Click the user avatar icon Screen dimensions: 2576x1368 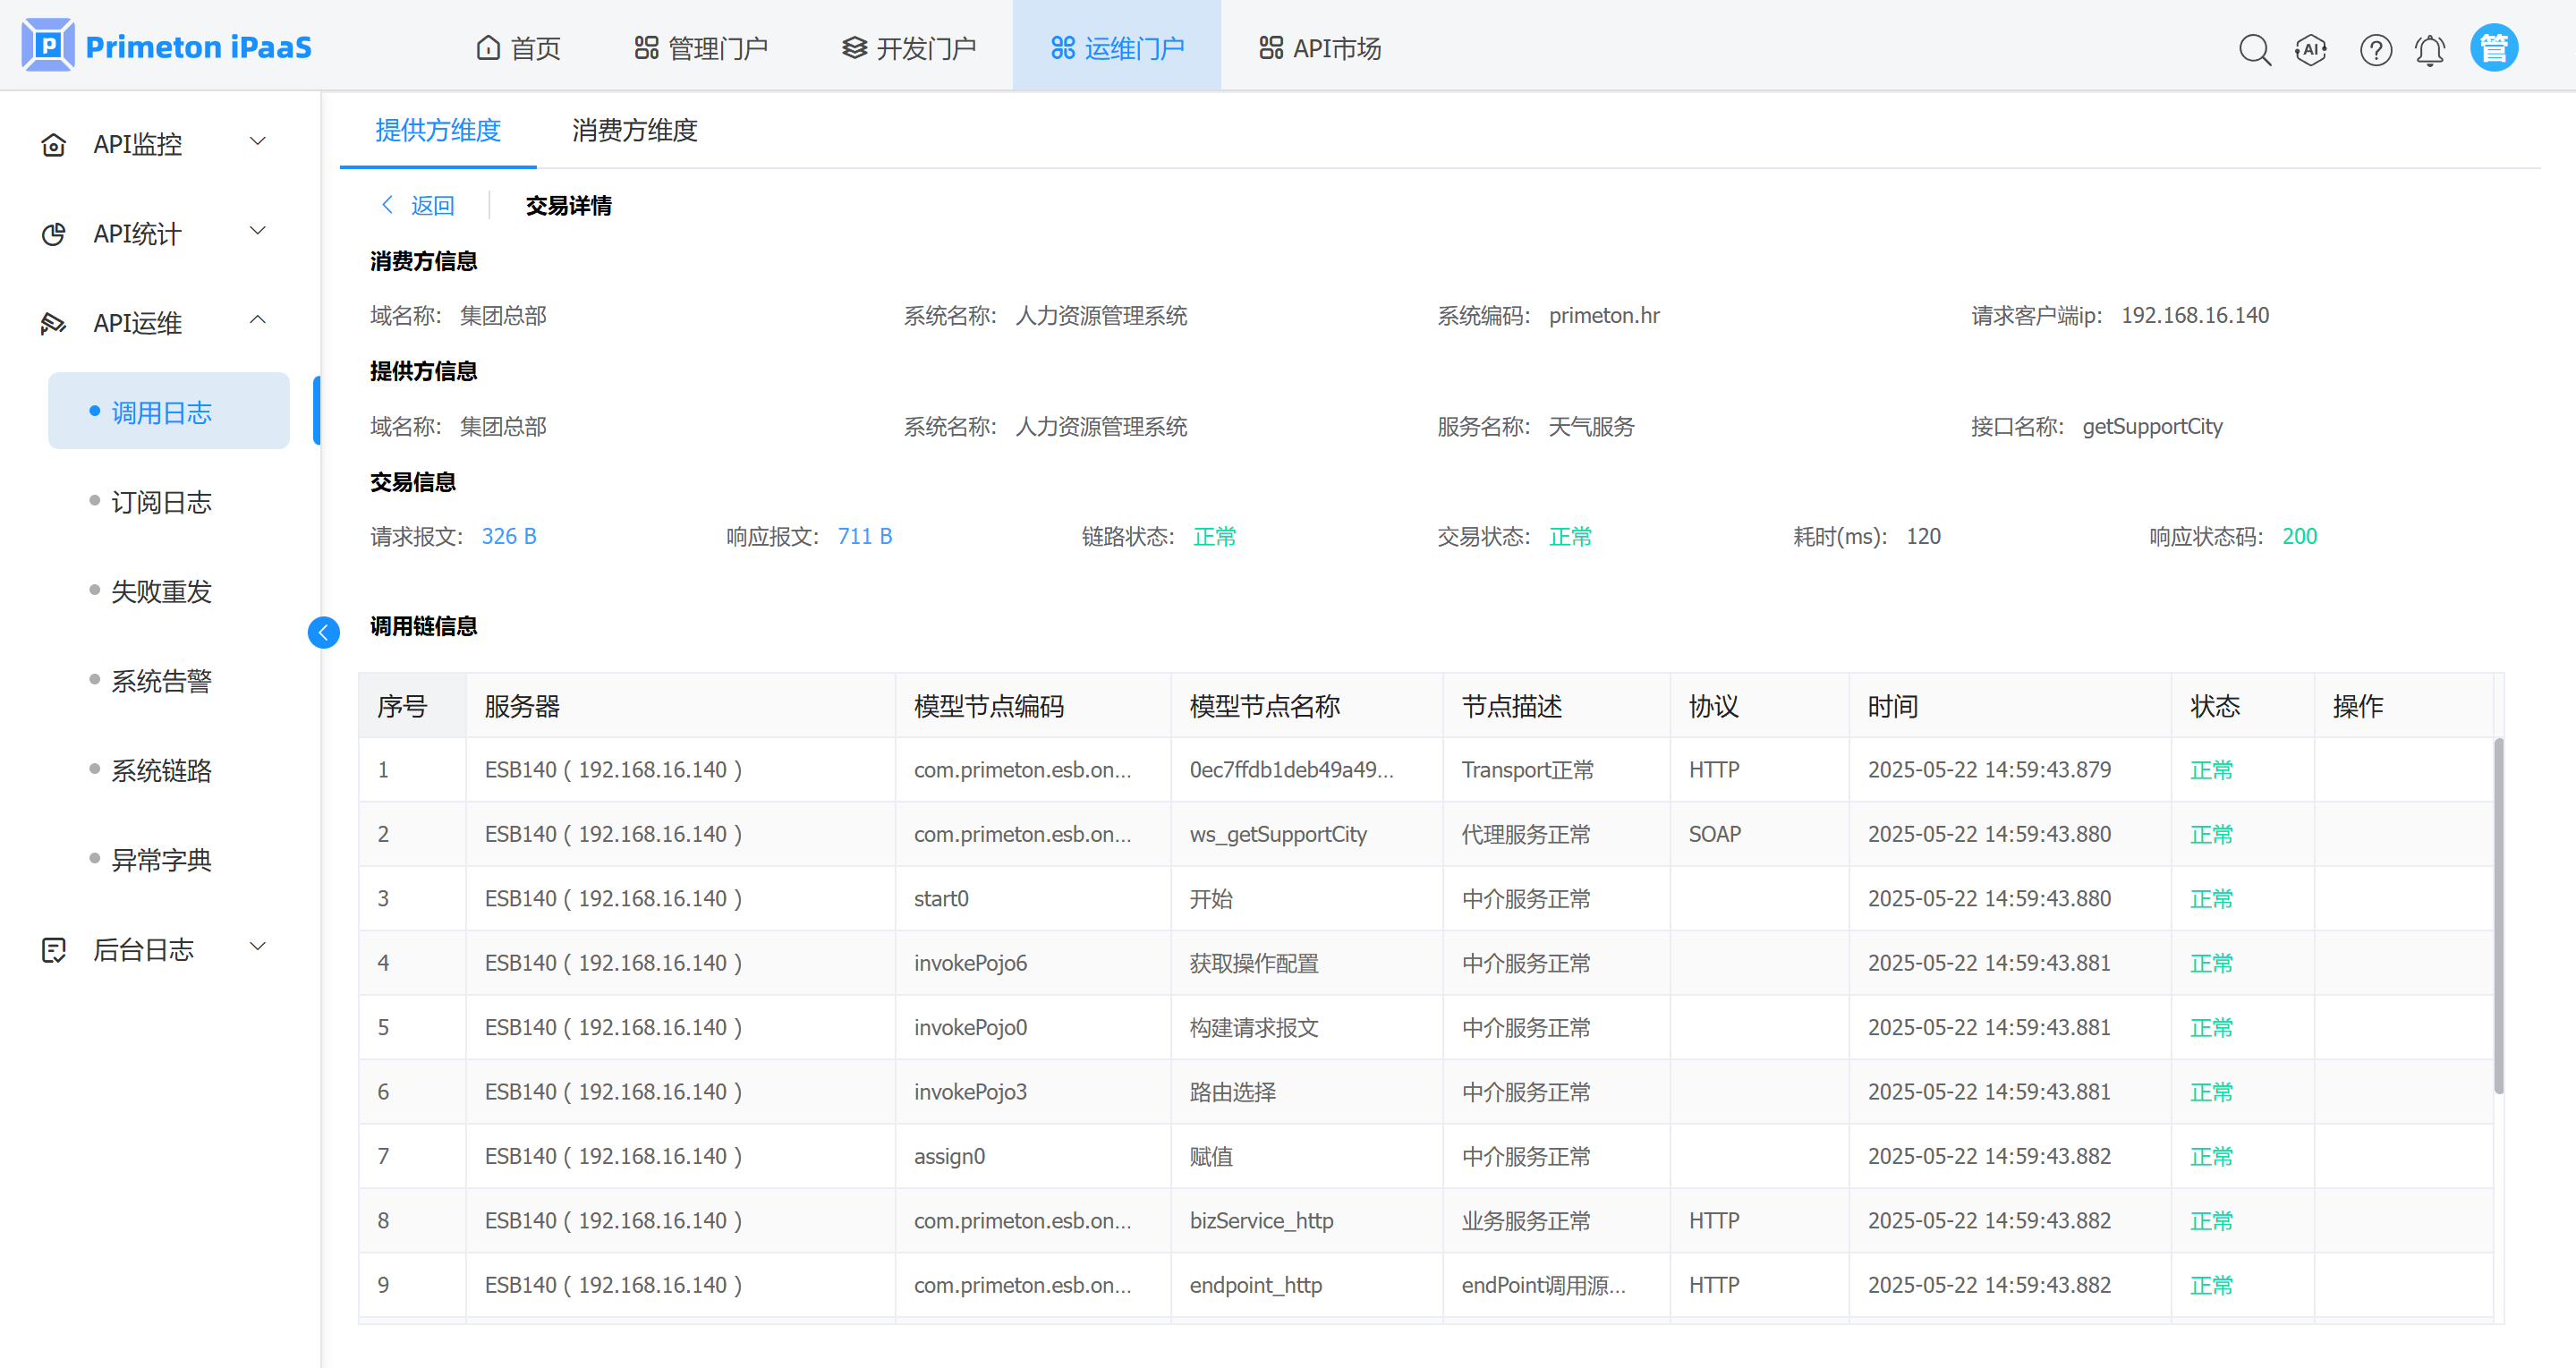click(x=2494, y=47)
